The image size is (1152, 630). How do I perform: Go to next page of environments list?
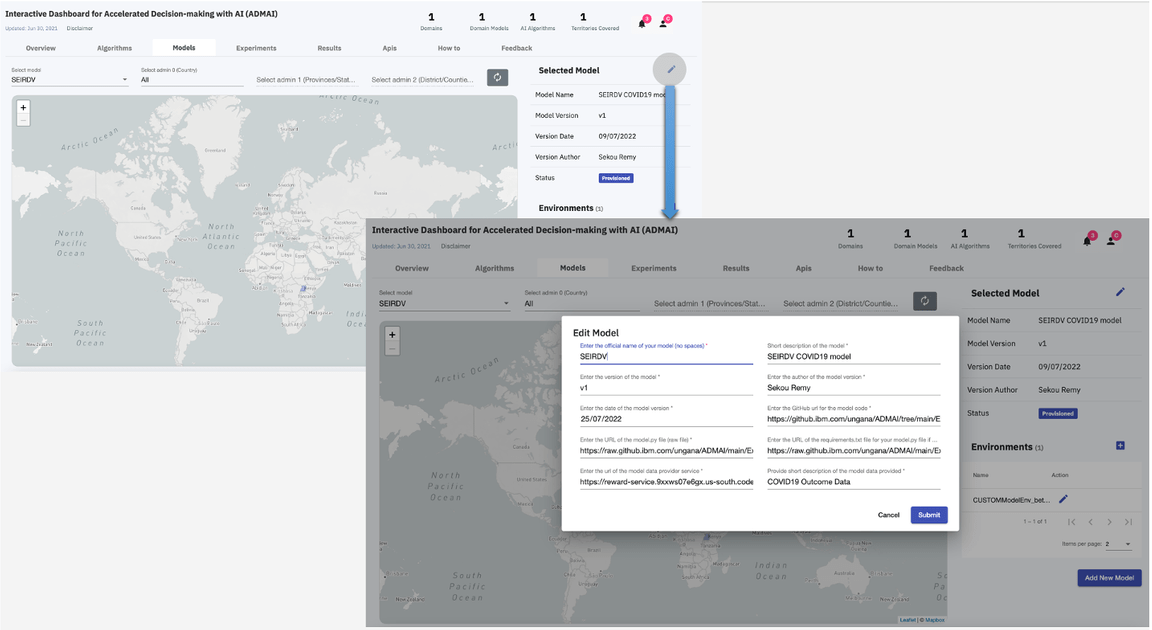coord(1109,522)
